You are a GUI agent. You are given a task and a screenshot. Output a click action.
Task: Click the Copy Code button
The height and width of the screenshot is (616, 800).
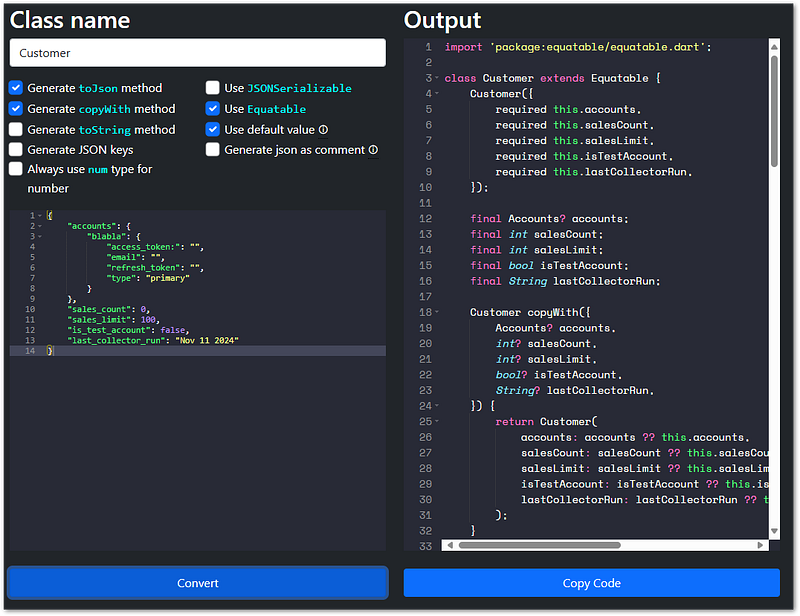point(591,583)
